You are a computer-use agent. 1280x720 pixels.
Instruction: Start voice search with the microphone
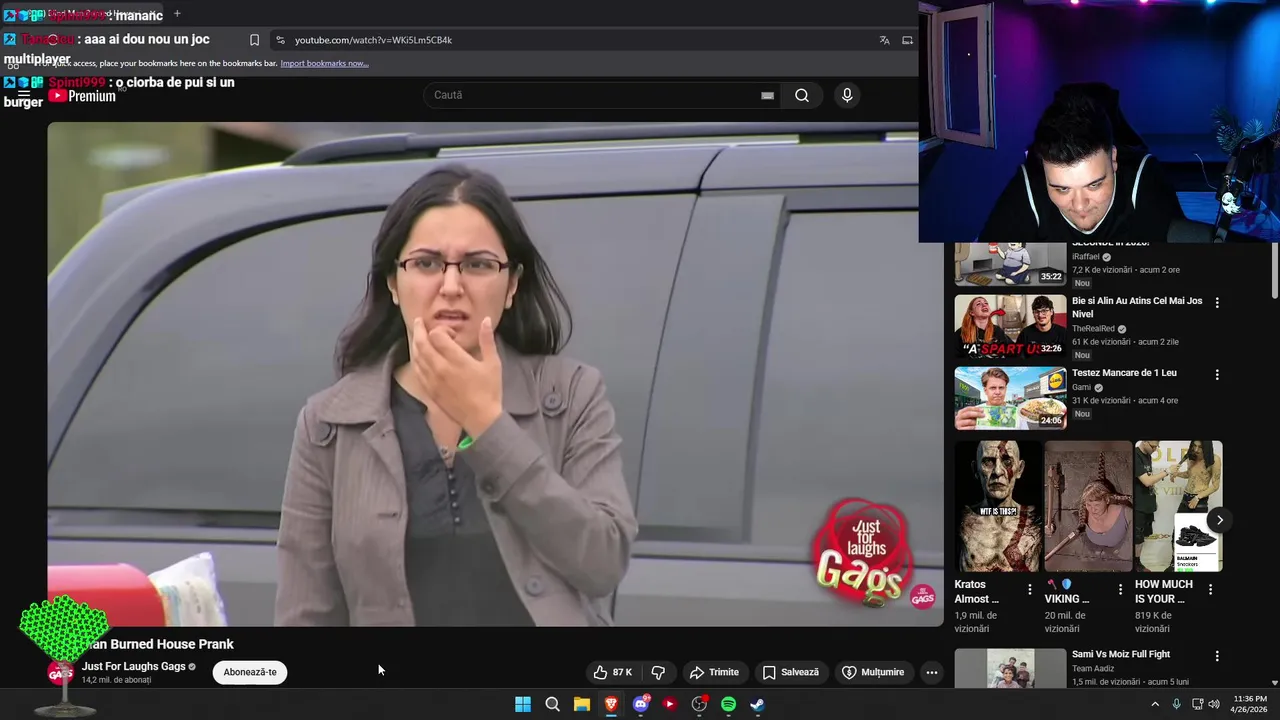point(847,95)
